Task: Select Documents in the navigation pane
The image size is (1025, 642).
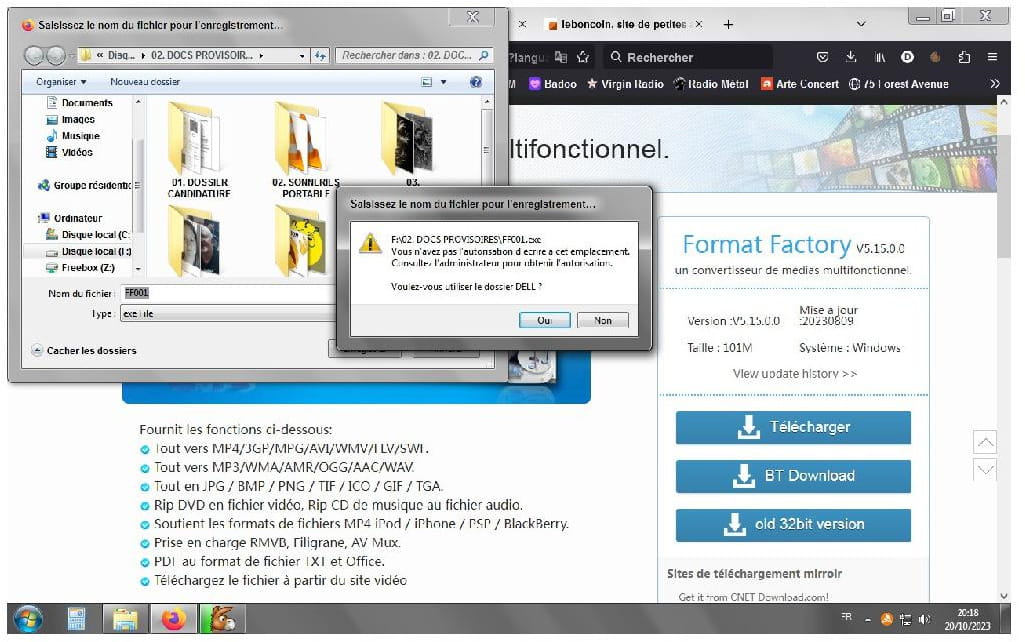Action: [80, 103]
